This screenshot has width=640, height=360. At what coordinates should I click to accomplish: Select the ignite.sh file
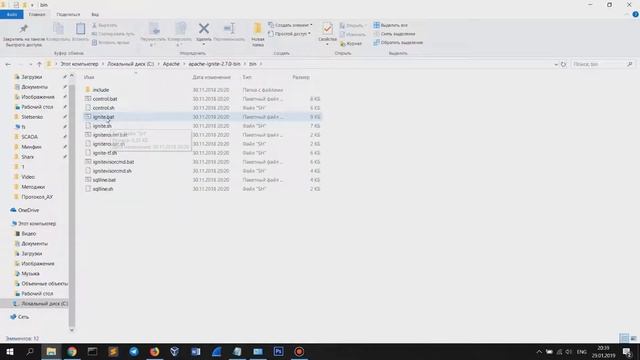pos(102,126)
